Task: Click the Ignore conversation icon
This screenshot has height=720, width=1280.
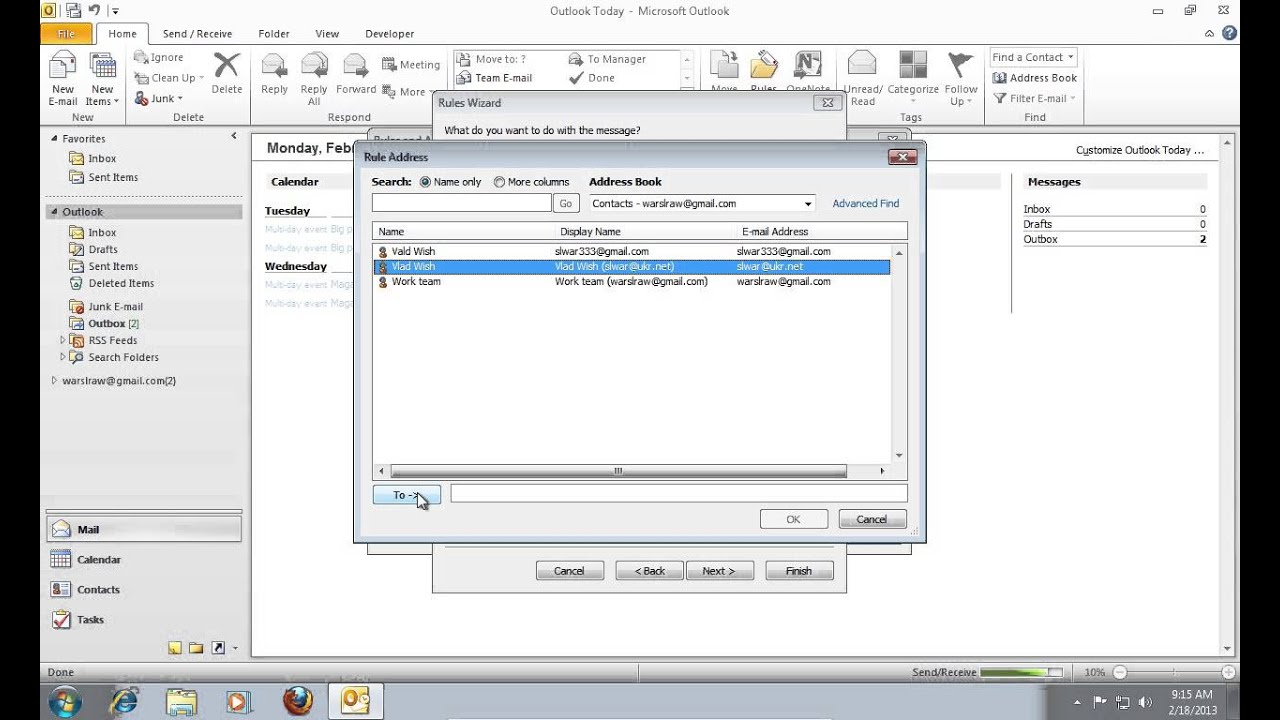Action: (x=142, y=58)
